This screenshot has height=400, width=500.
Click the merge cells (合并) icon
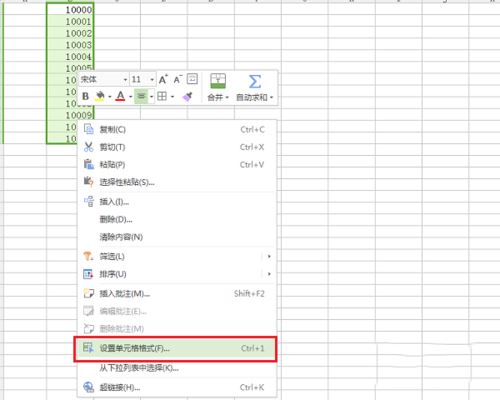point(218,81)
